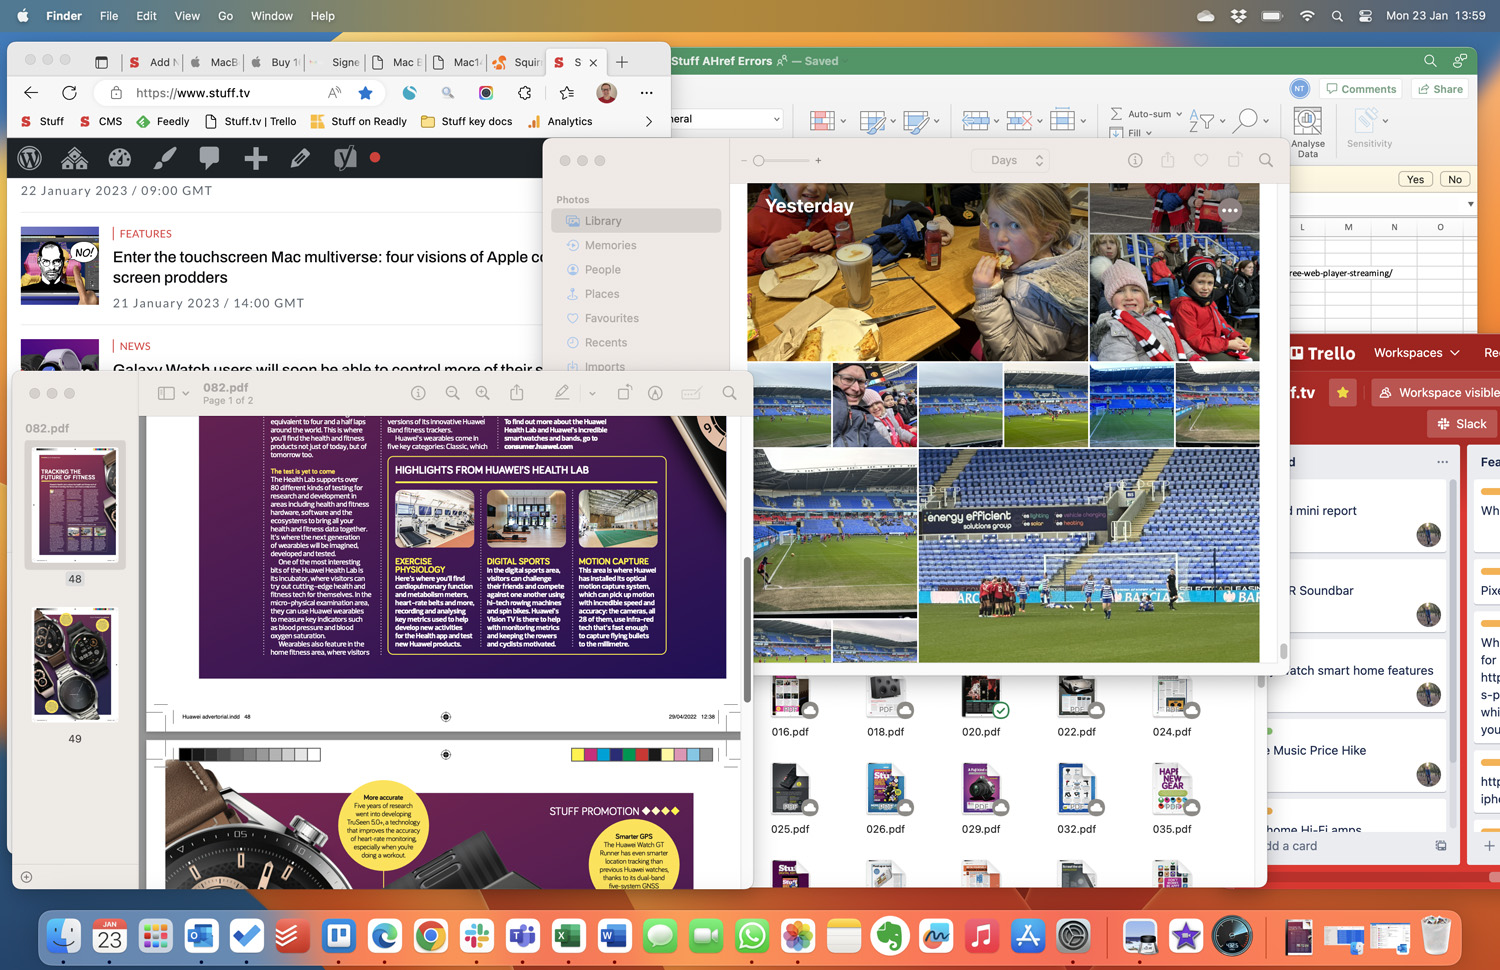Open the Feedly bookmark

pos(163,121)
